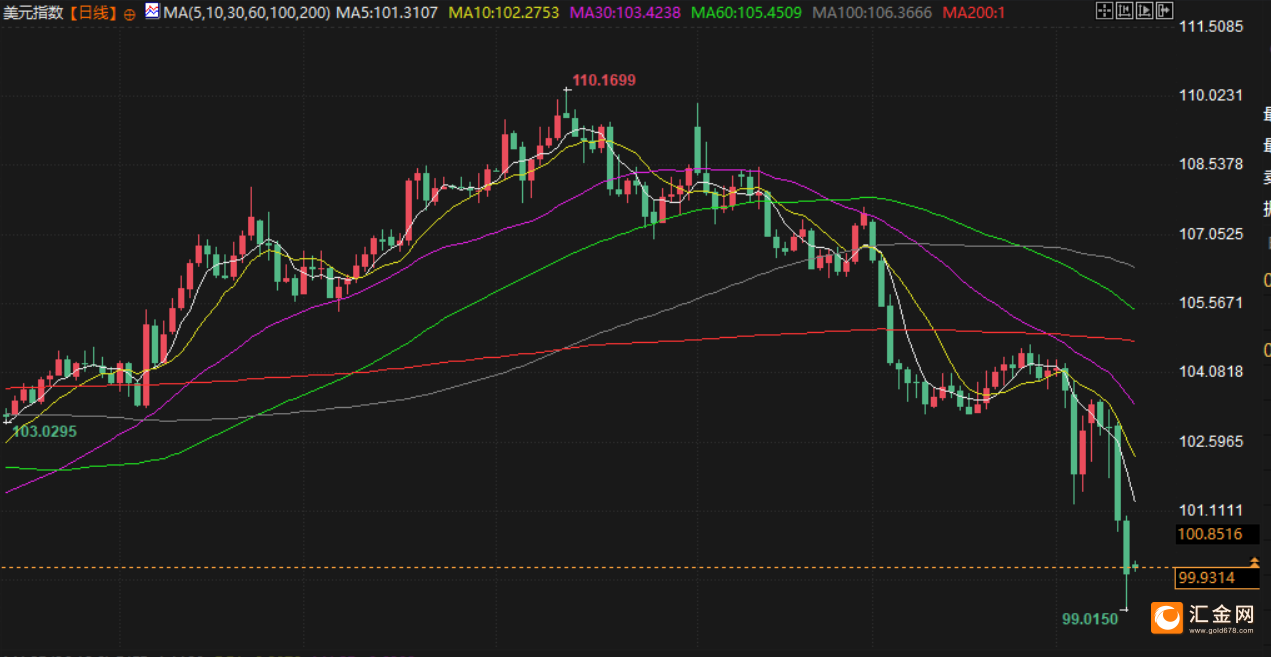Select the MA5:101.3107 legend value
The image size is (1271, 657).
tap(387, 13)
